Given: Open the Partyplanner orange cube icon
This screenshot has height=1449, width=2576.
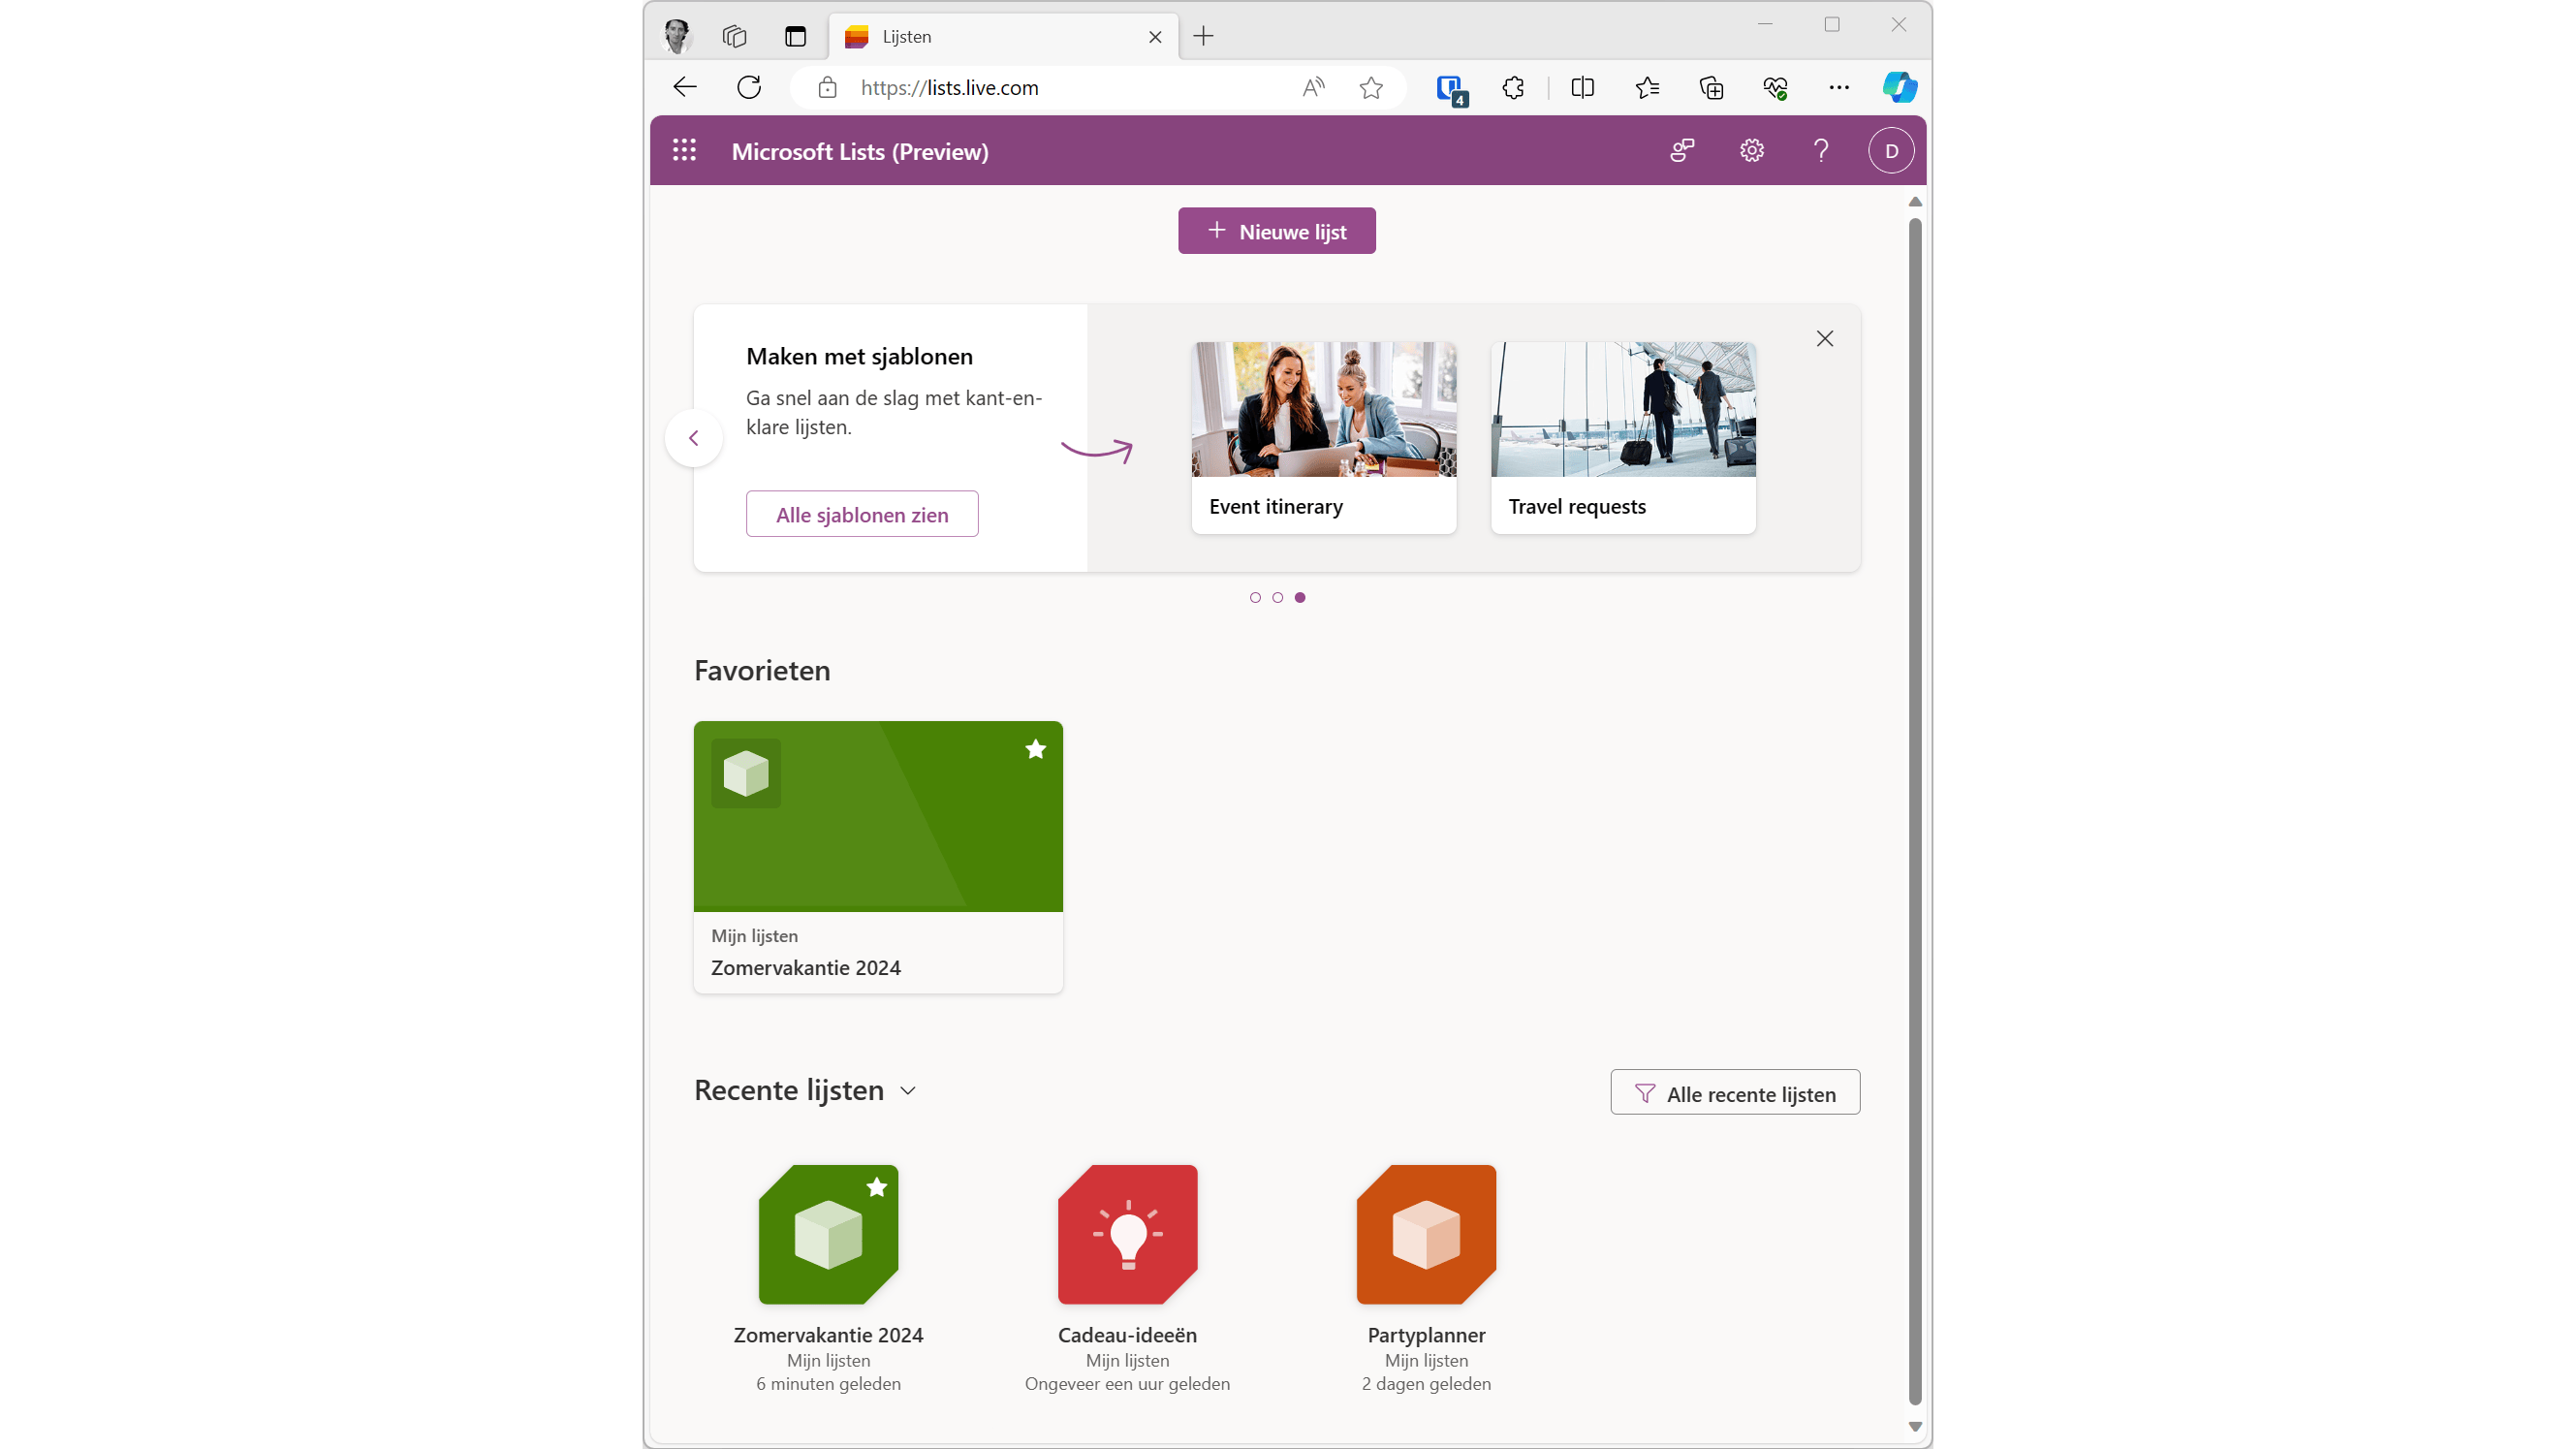Looking at the screenshot, I should 1426,1234.
